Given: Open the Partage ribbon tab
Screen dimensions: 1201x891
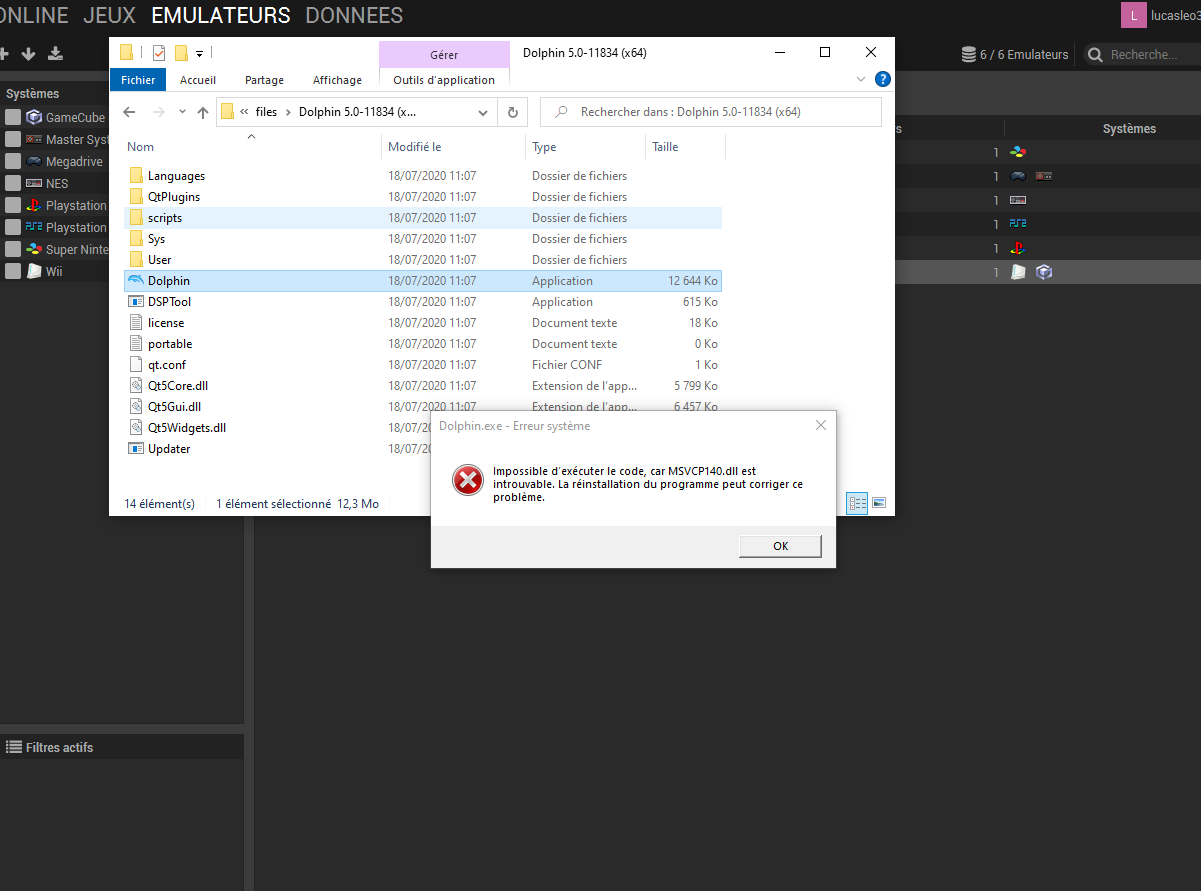Looking at the screenshot, I should tap(264, 80).
